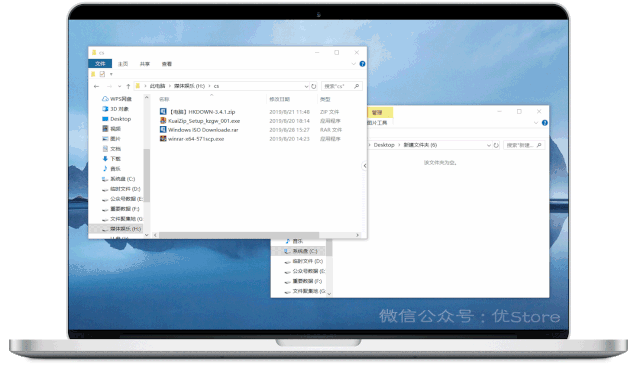The height and width of the screenshot is (365, 640).
Task: Click the 管理 tab in second window
Action: point(377,112)
